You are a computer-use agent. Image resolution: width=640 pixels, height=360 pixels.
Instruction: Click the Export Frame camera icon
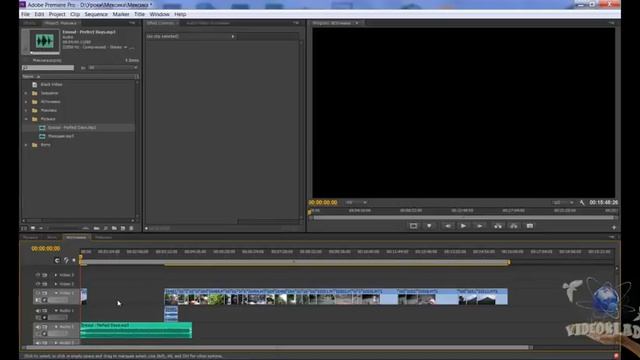coord(530,226)
